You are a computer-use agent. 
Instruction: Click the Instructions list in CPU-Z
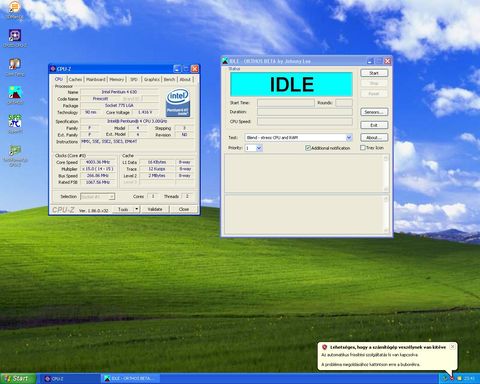[137, 144]
